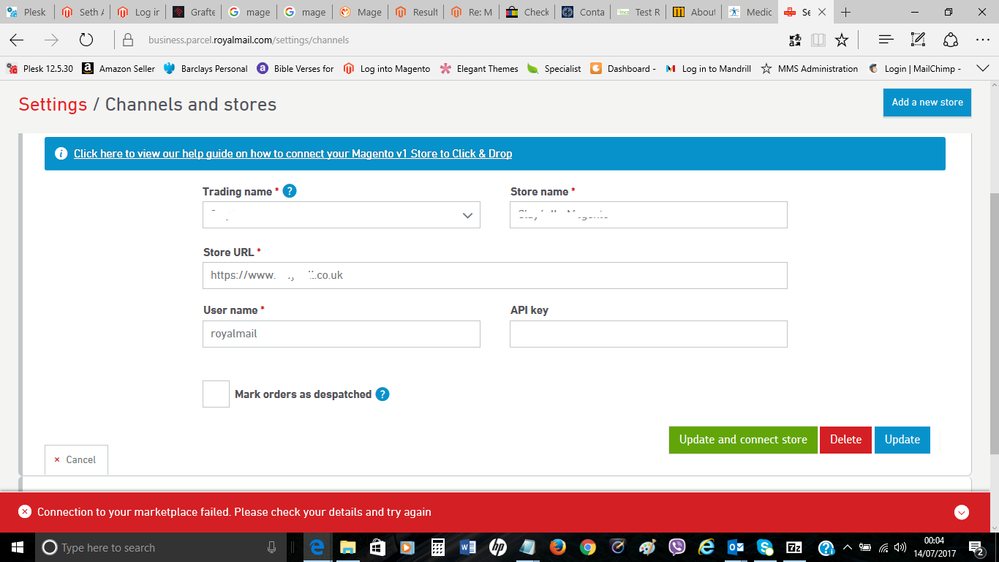The height and width of the screenshot is (562, 999).
Task: Open the Elegant Themes bookmark
Action: pos(479,68)
